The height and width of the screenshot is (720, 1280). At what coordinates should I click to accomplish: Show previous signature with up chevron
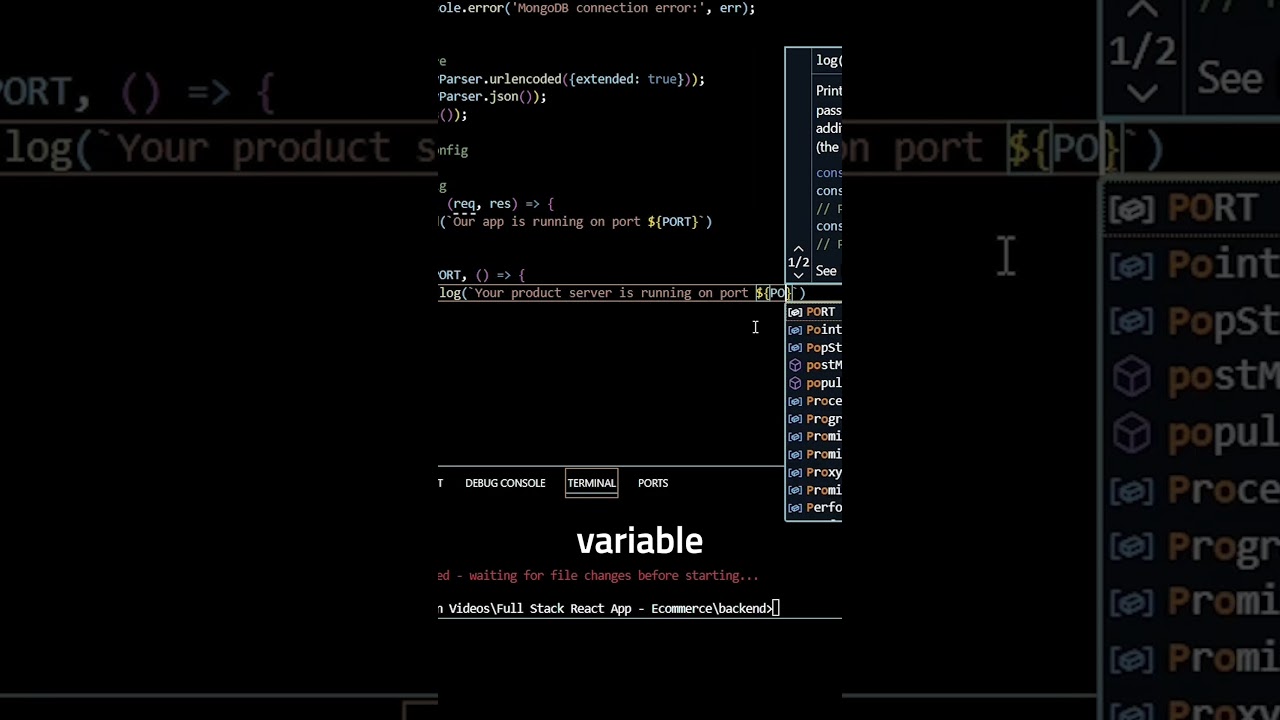(x=798, y=248)
